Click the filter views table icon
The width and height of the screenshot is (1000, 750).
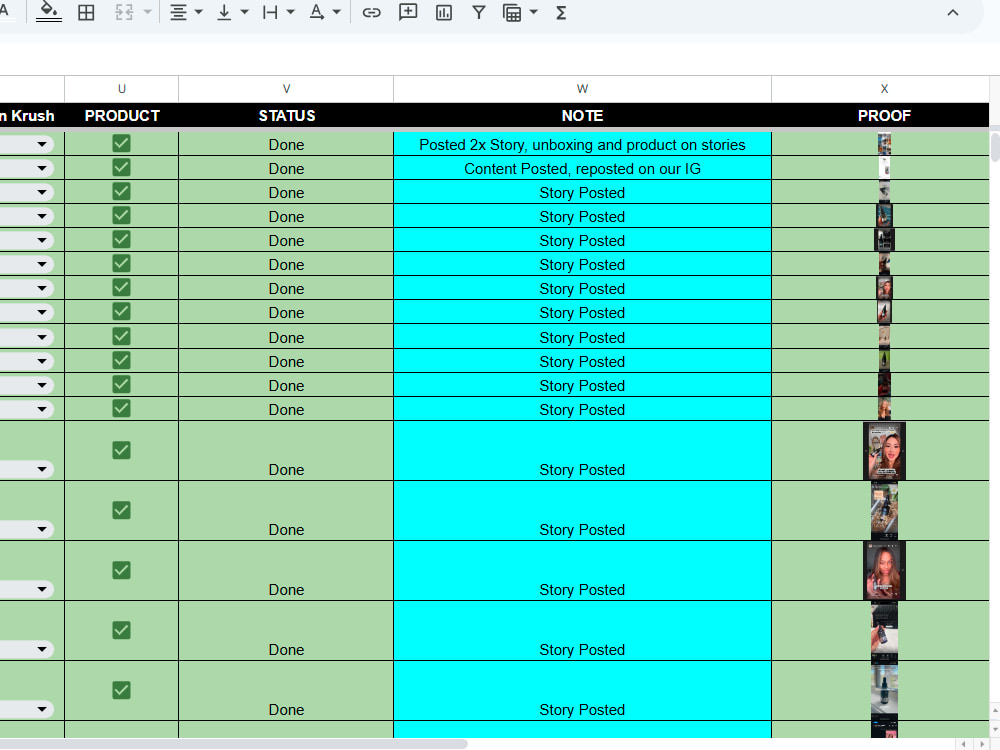tap(512, 13)
